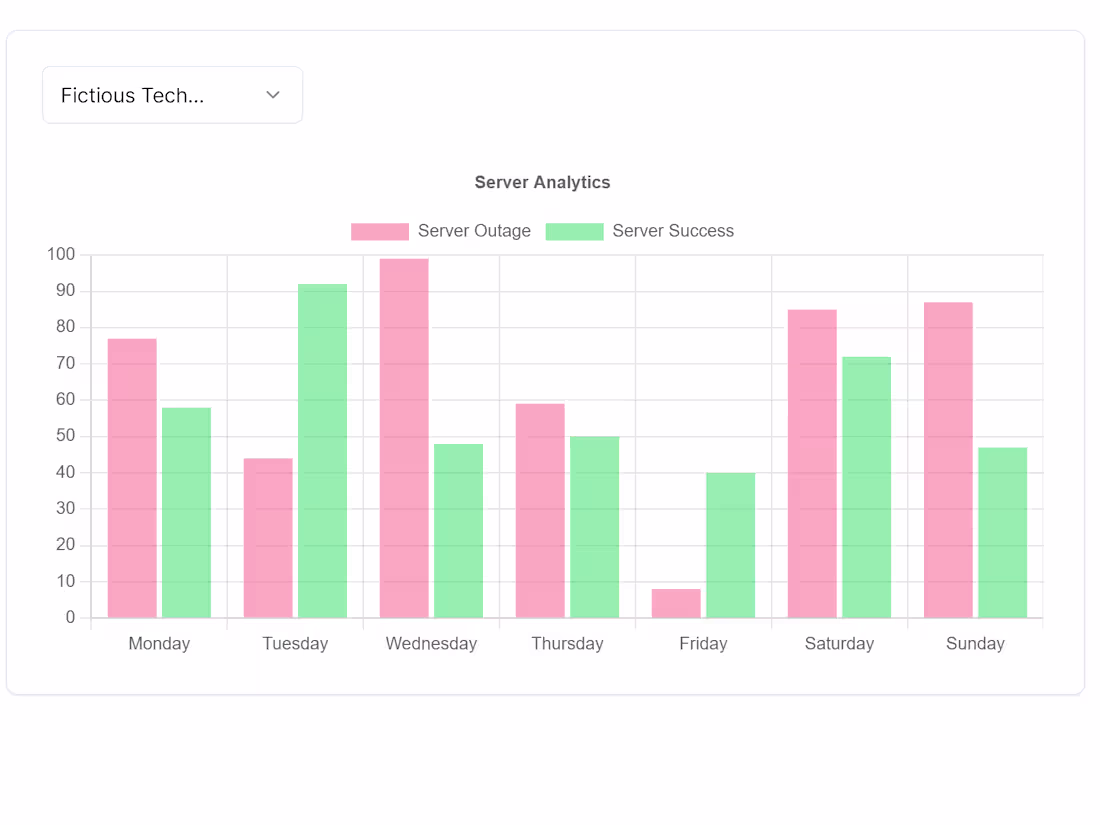This screenshot has height=825, width=1100.
Task: Select Sunday's green success bar
Action: click(x=1002, y=532)
